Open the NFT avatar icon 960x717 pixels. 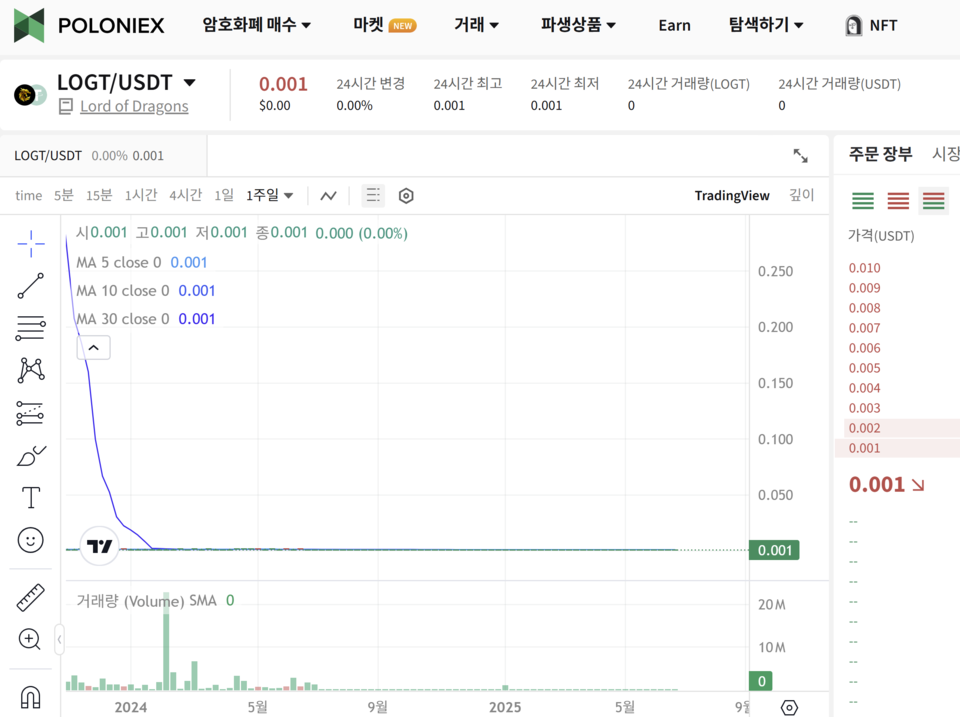click(x=853, y=25)
